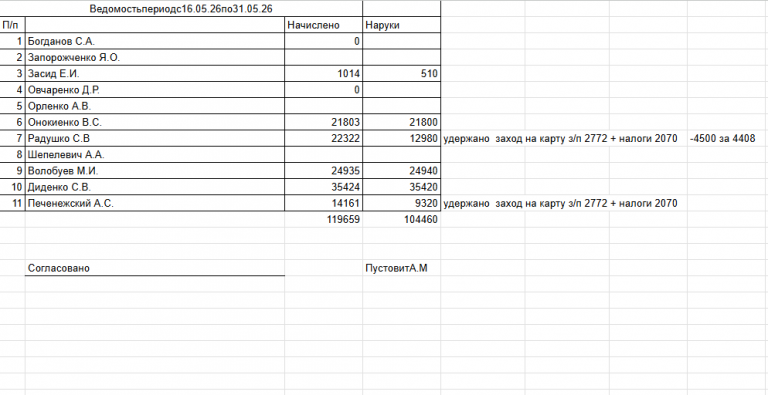This screenshot has width=768, height=395.
Task: Click row number 11 beside Печенежский
Action: [x=12, y=203]
